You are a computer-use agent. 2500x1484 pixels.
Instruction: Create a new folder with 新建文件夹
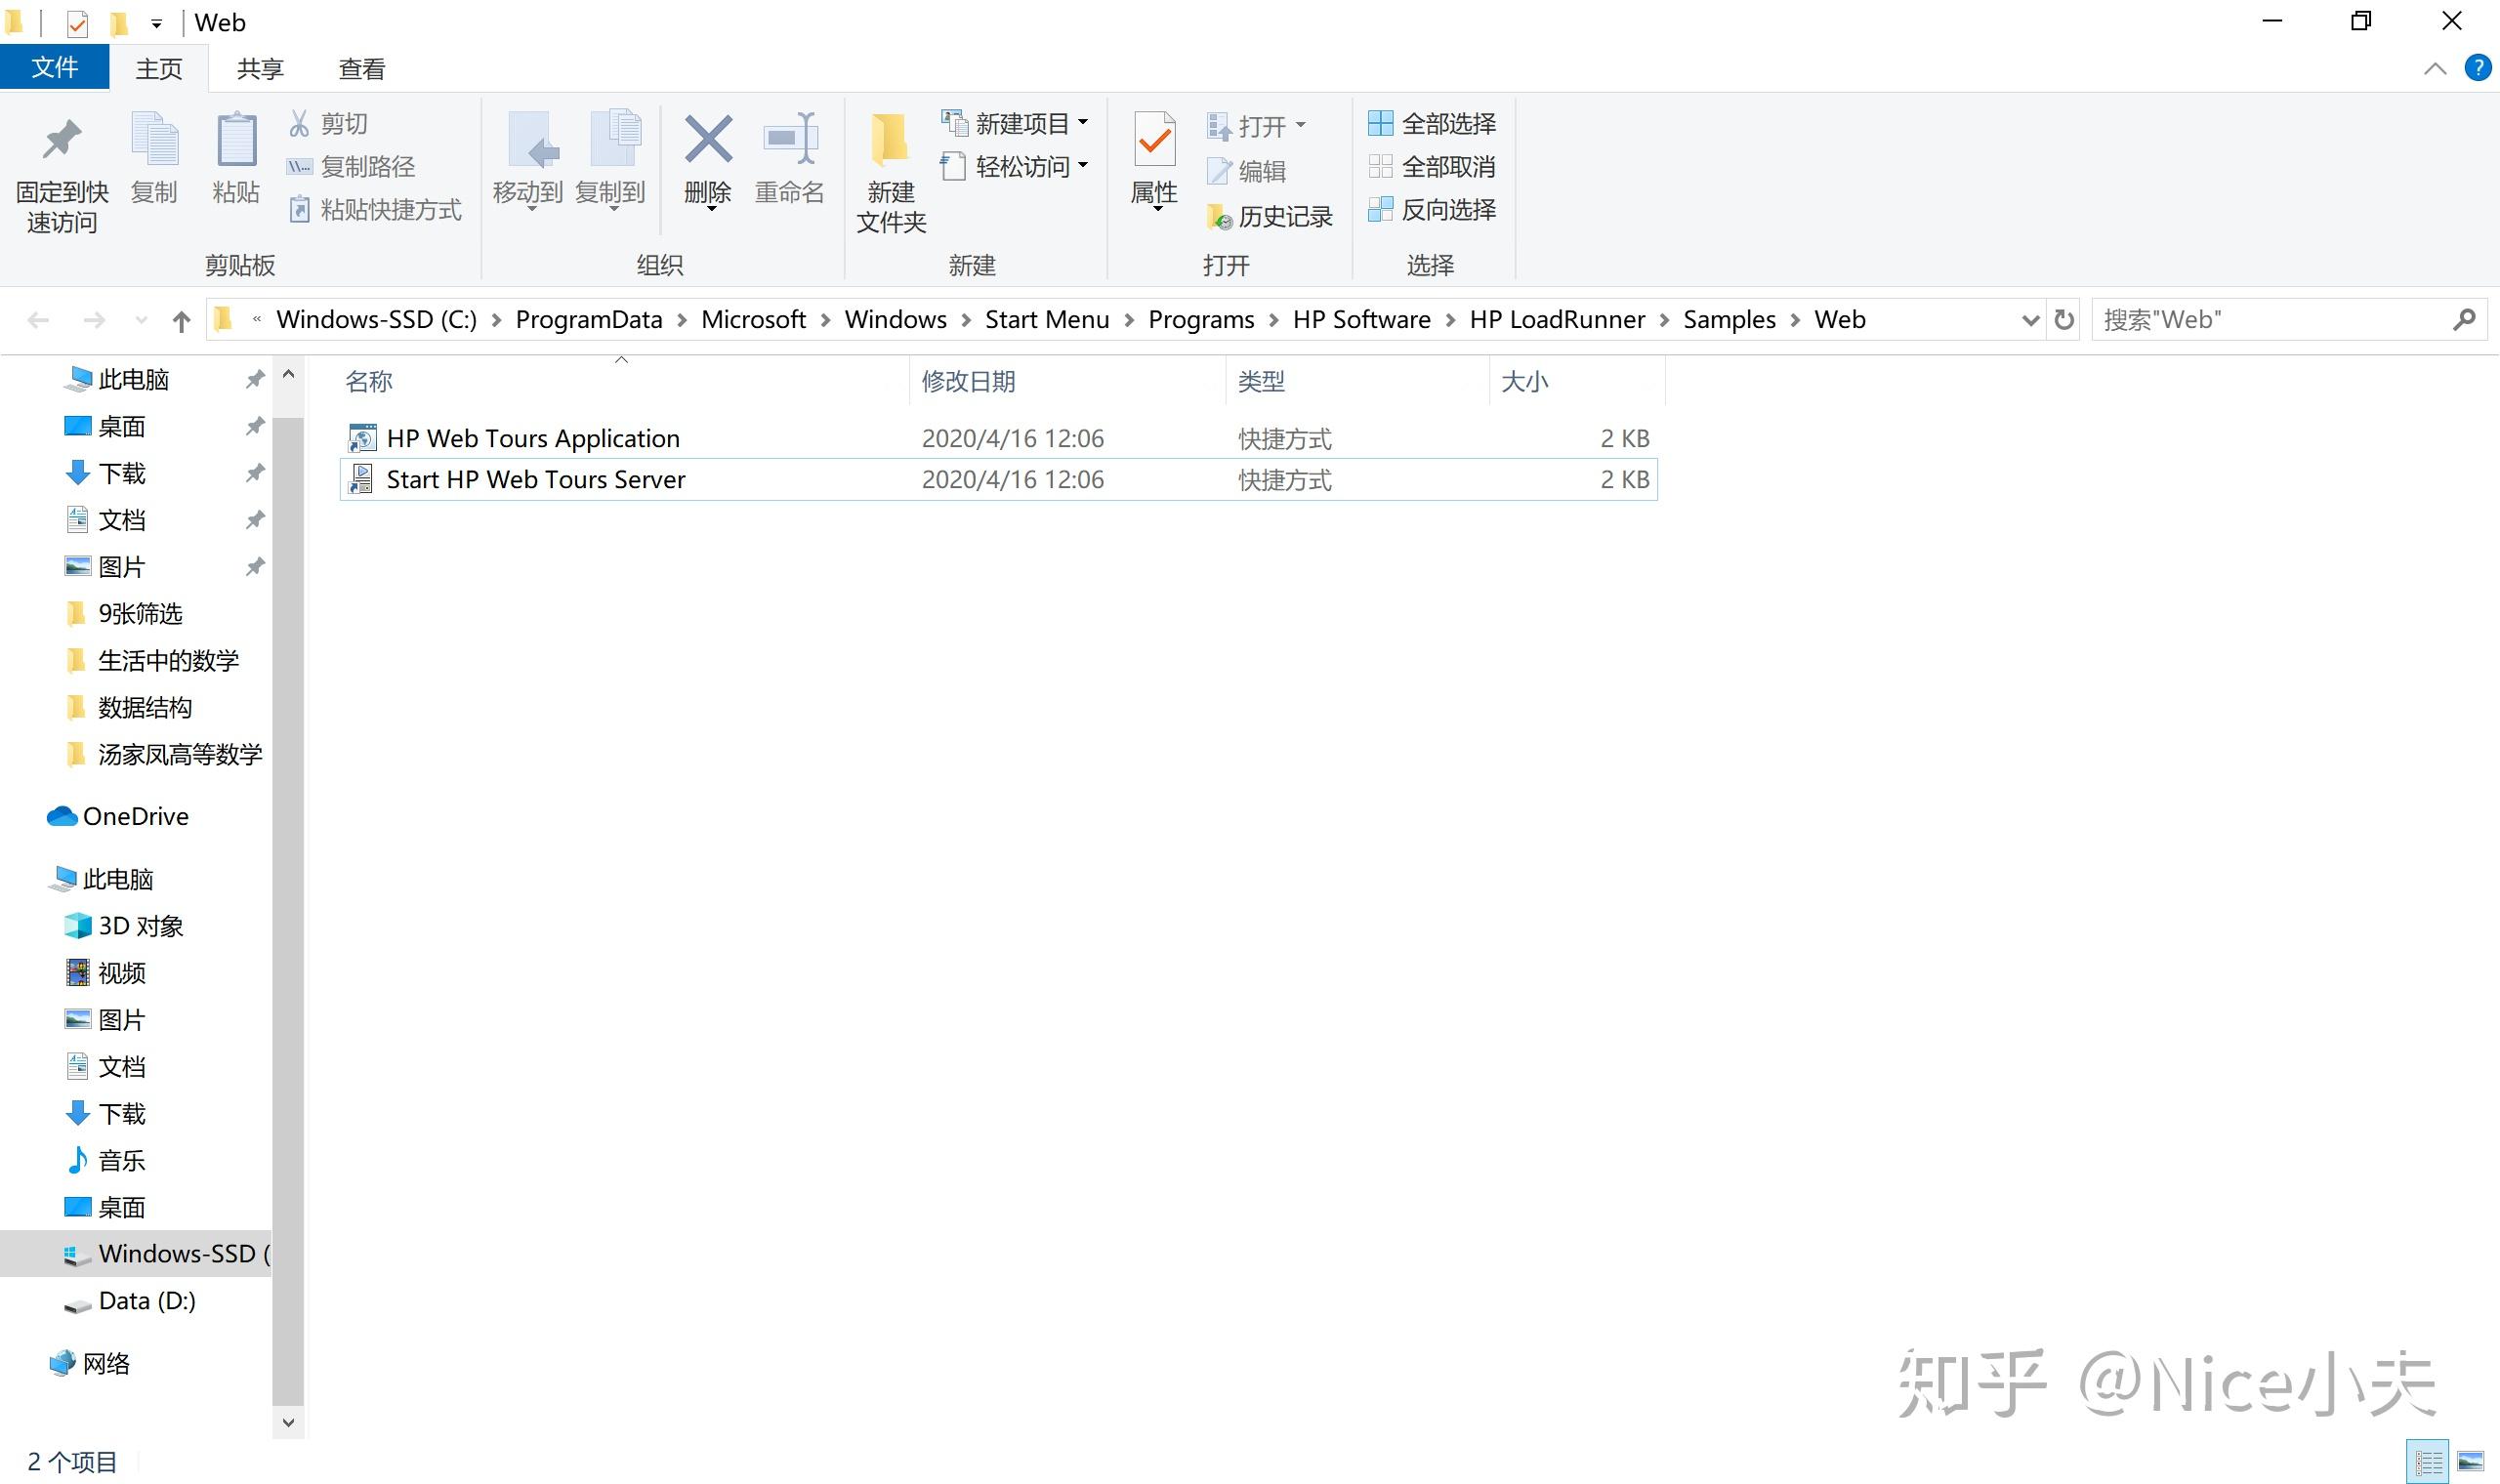(891, 172)
